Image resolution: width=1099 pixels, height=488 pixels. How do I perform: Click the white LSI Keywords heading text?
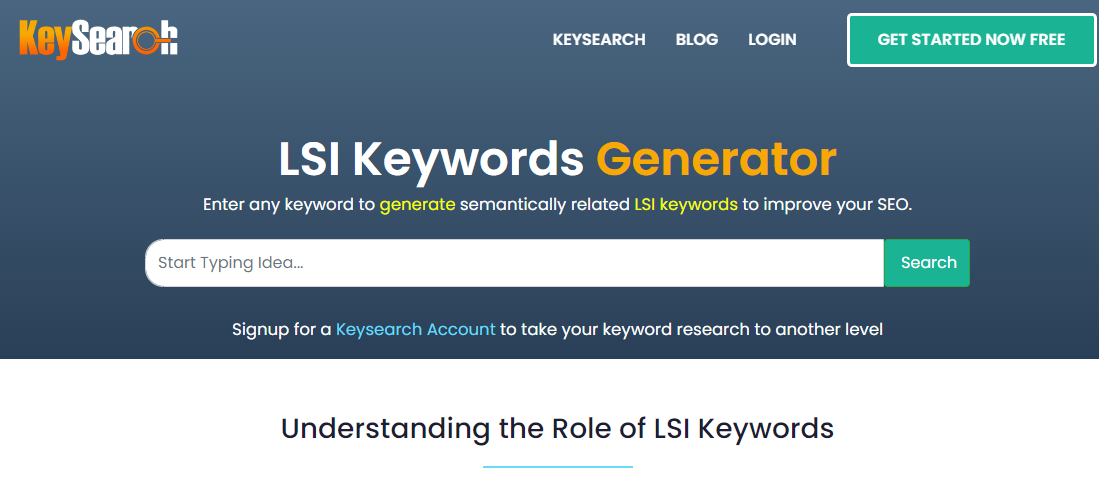click(431, 162)
